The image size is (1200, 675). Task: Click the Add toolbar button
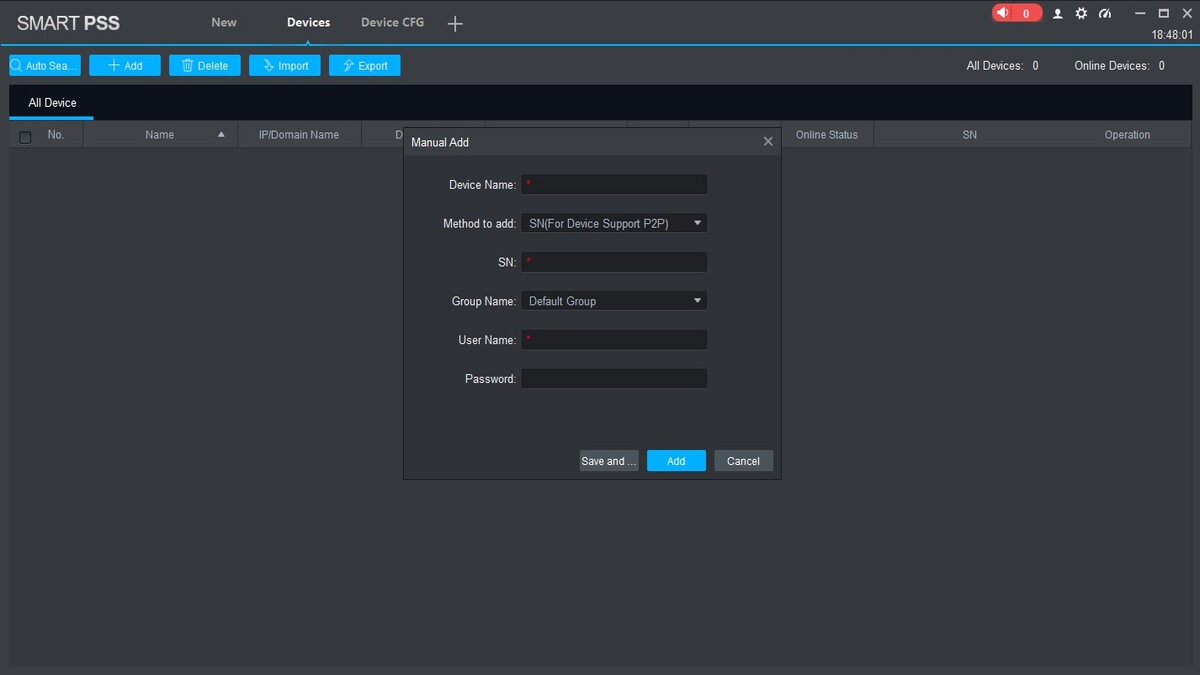(x=125, y=65)
